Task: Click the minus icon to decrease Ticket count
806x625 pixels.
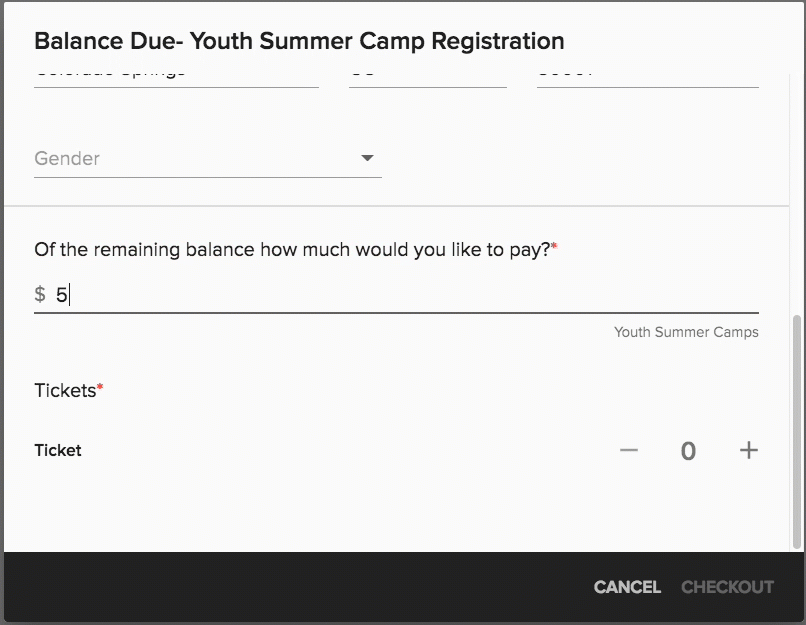Action: [629, 450]
